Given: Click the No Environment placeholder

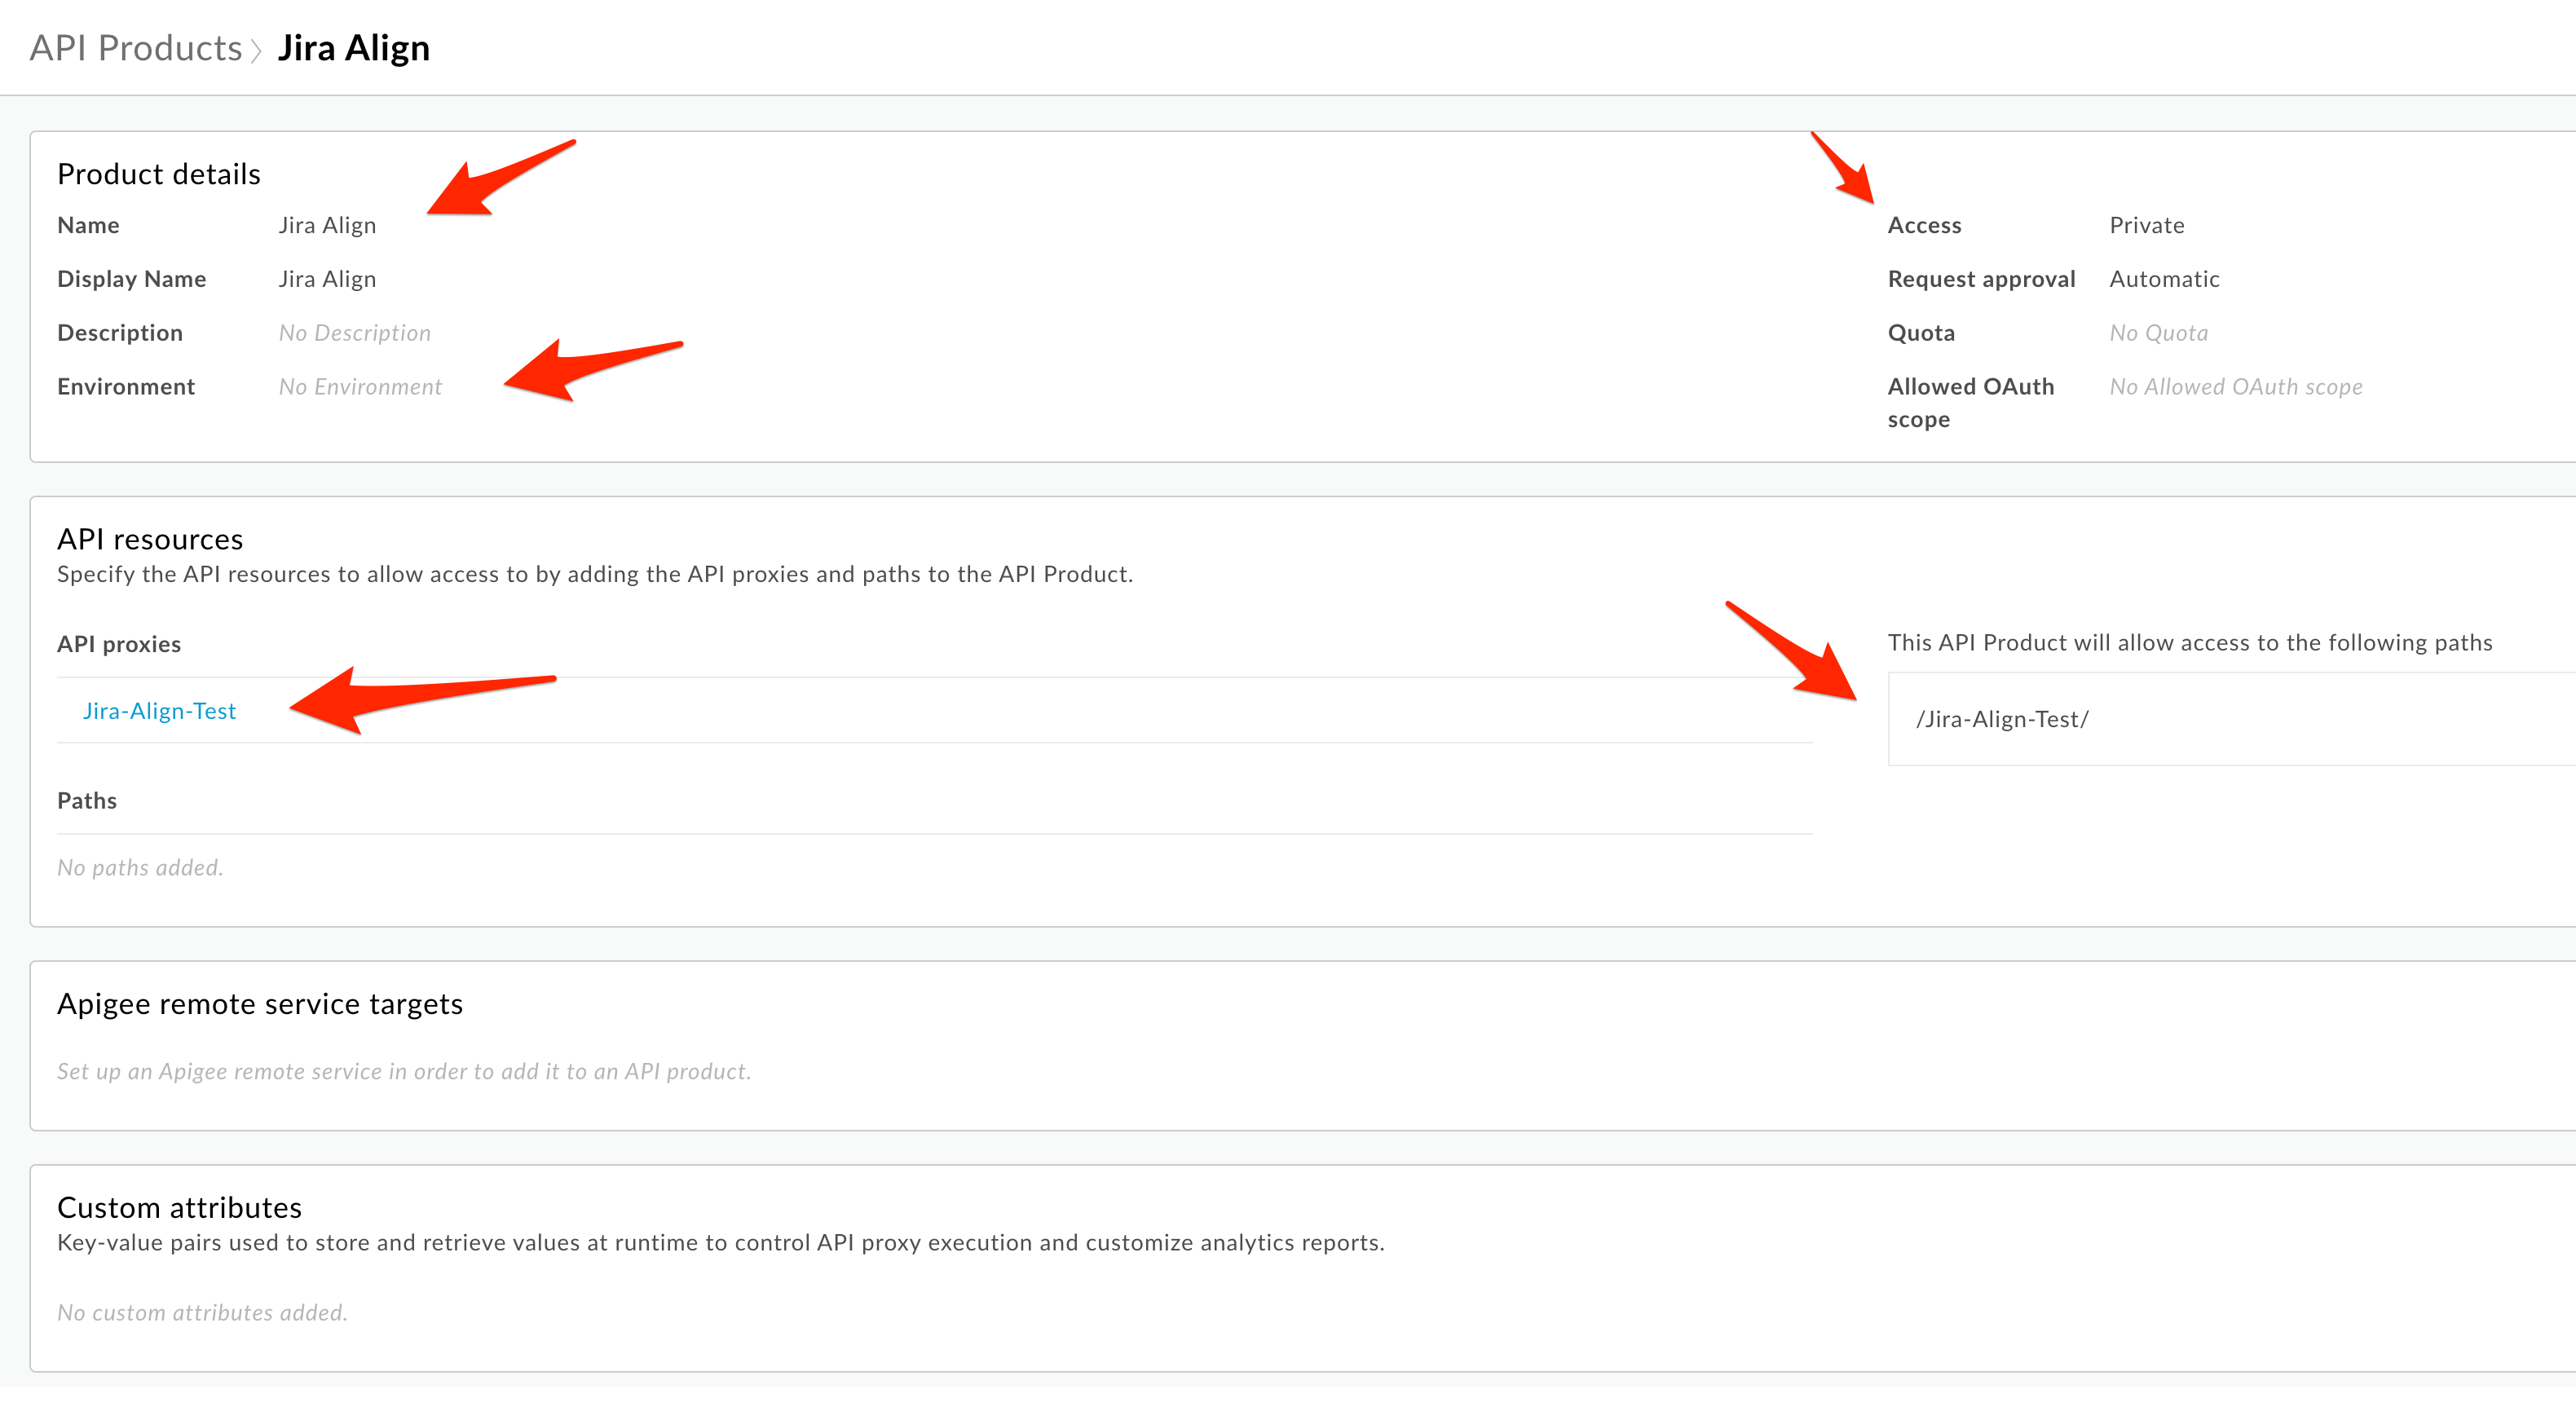Looking at the screenshot, I should 360,387.
